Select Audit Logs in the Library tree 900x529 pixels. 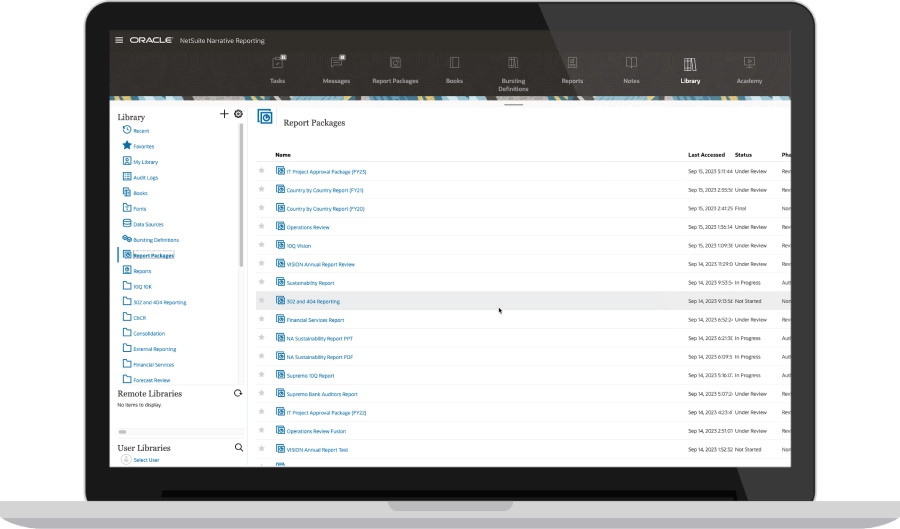pos(145,177)
